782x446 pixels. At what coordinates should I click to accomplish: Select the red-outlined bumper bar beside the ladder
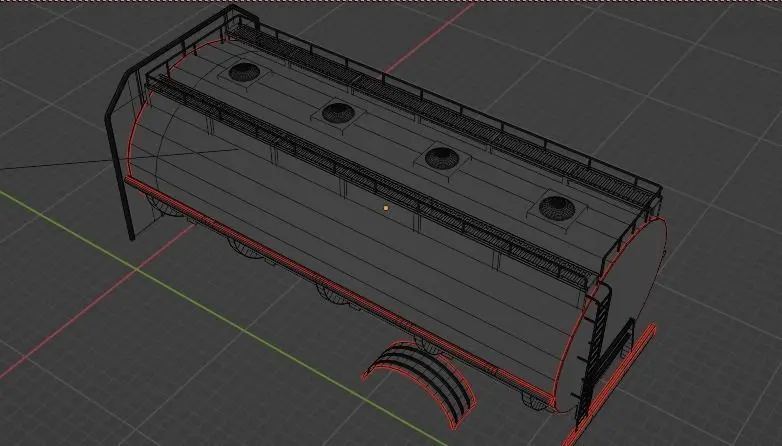[x=611, y=387]
